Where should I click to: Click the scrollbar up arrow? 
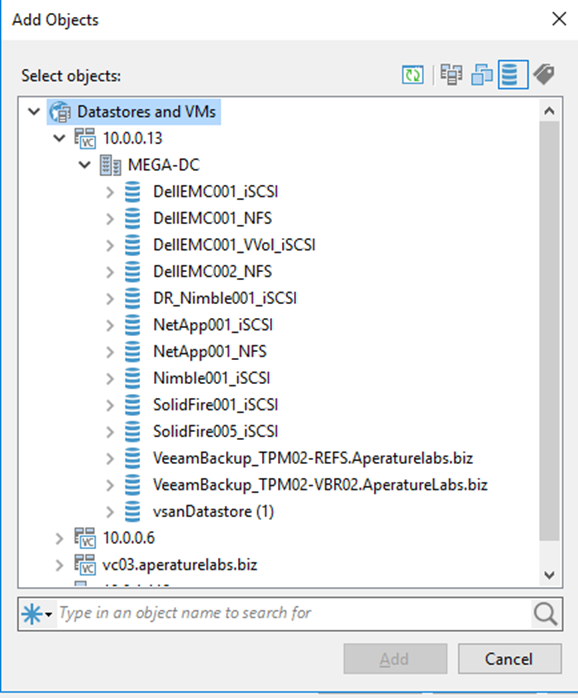[x=550, y=111]
